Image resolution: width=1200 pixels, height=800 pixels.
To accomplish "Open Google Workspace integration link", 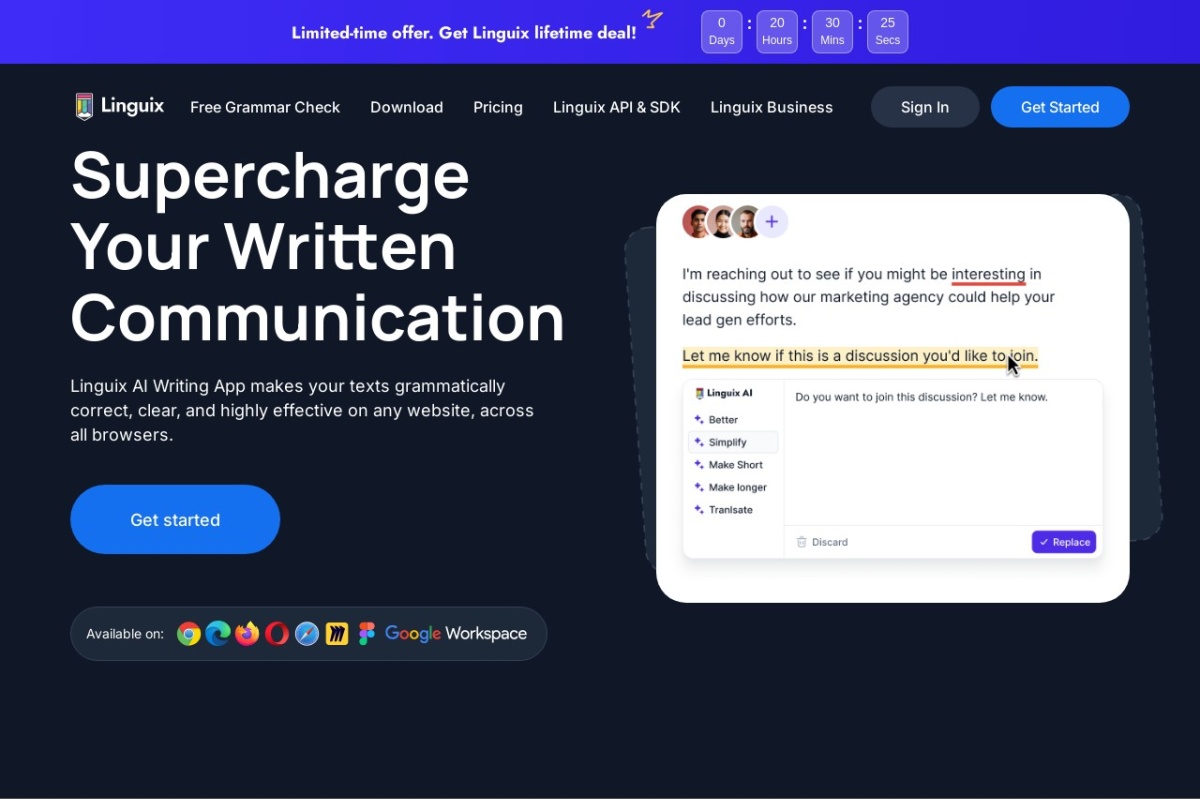I will coord(456,634).
